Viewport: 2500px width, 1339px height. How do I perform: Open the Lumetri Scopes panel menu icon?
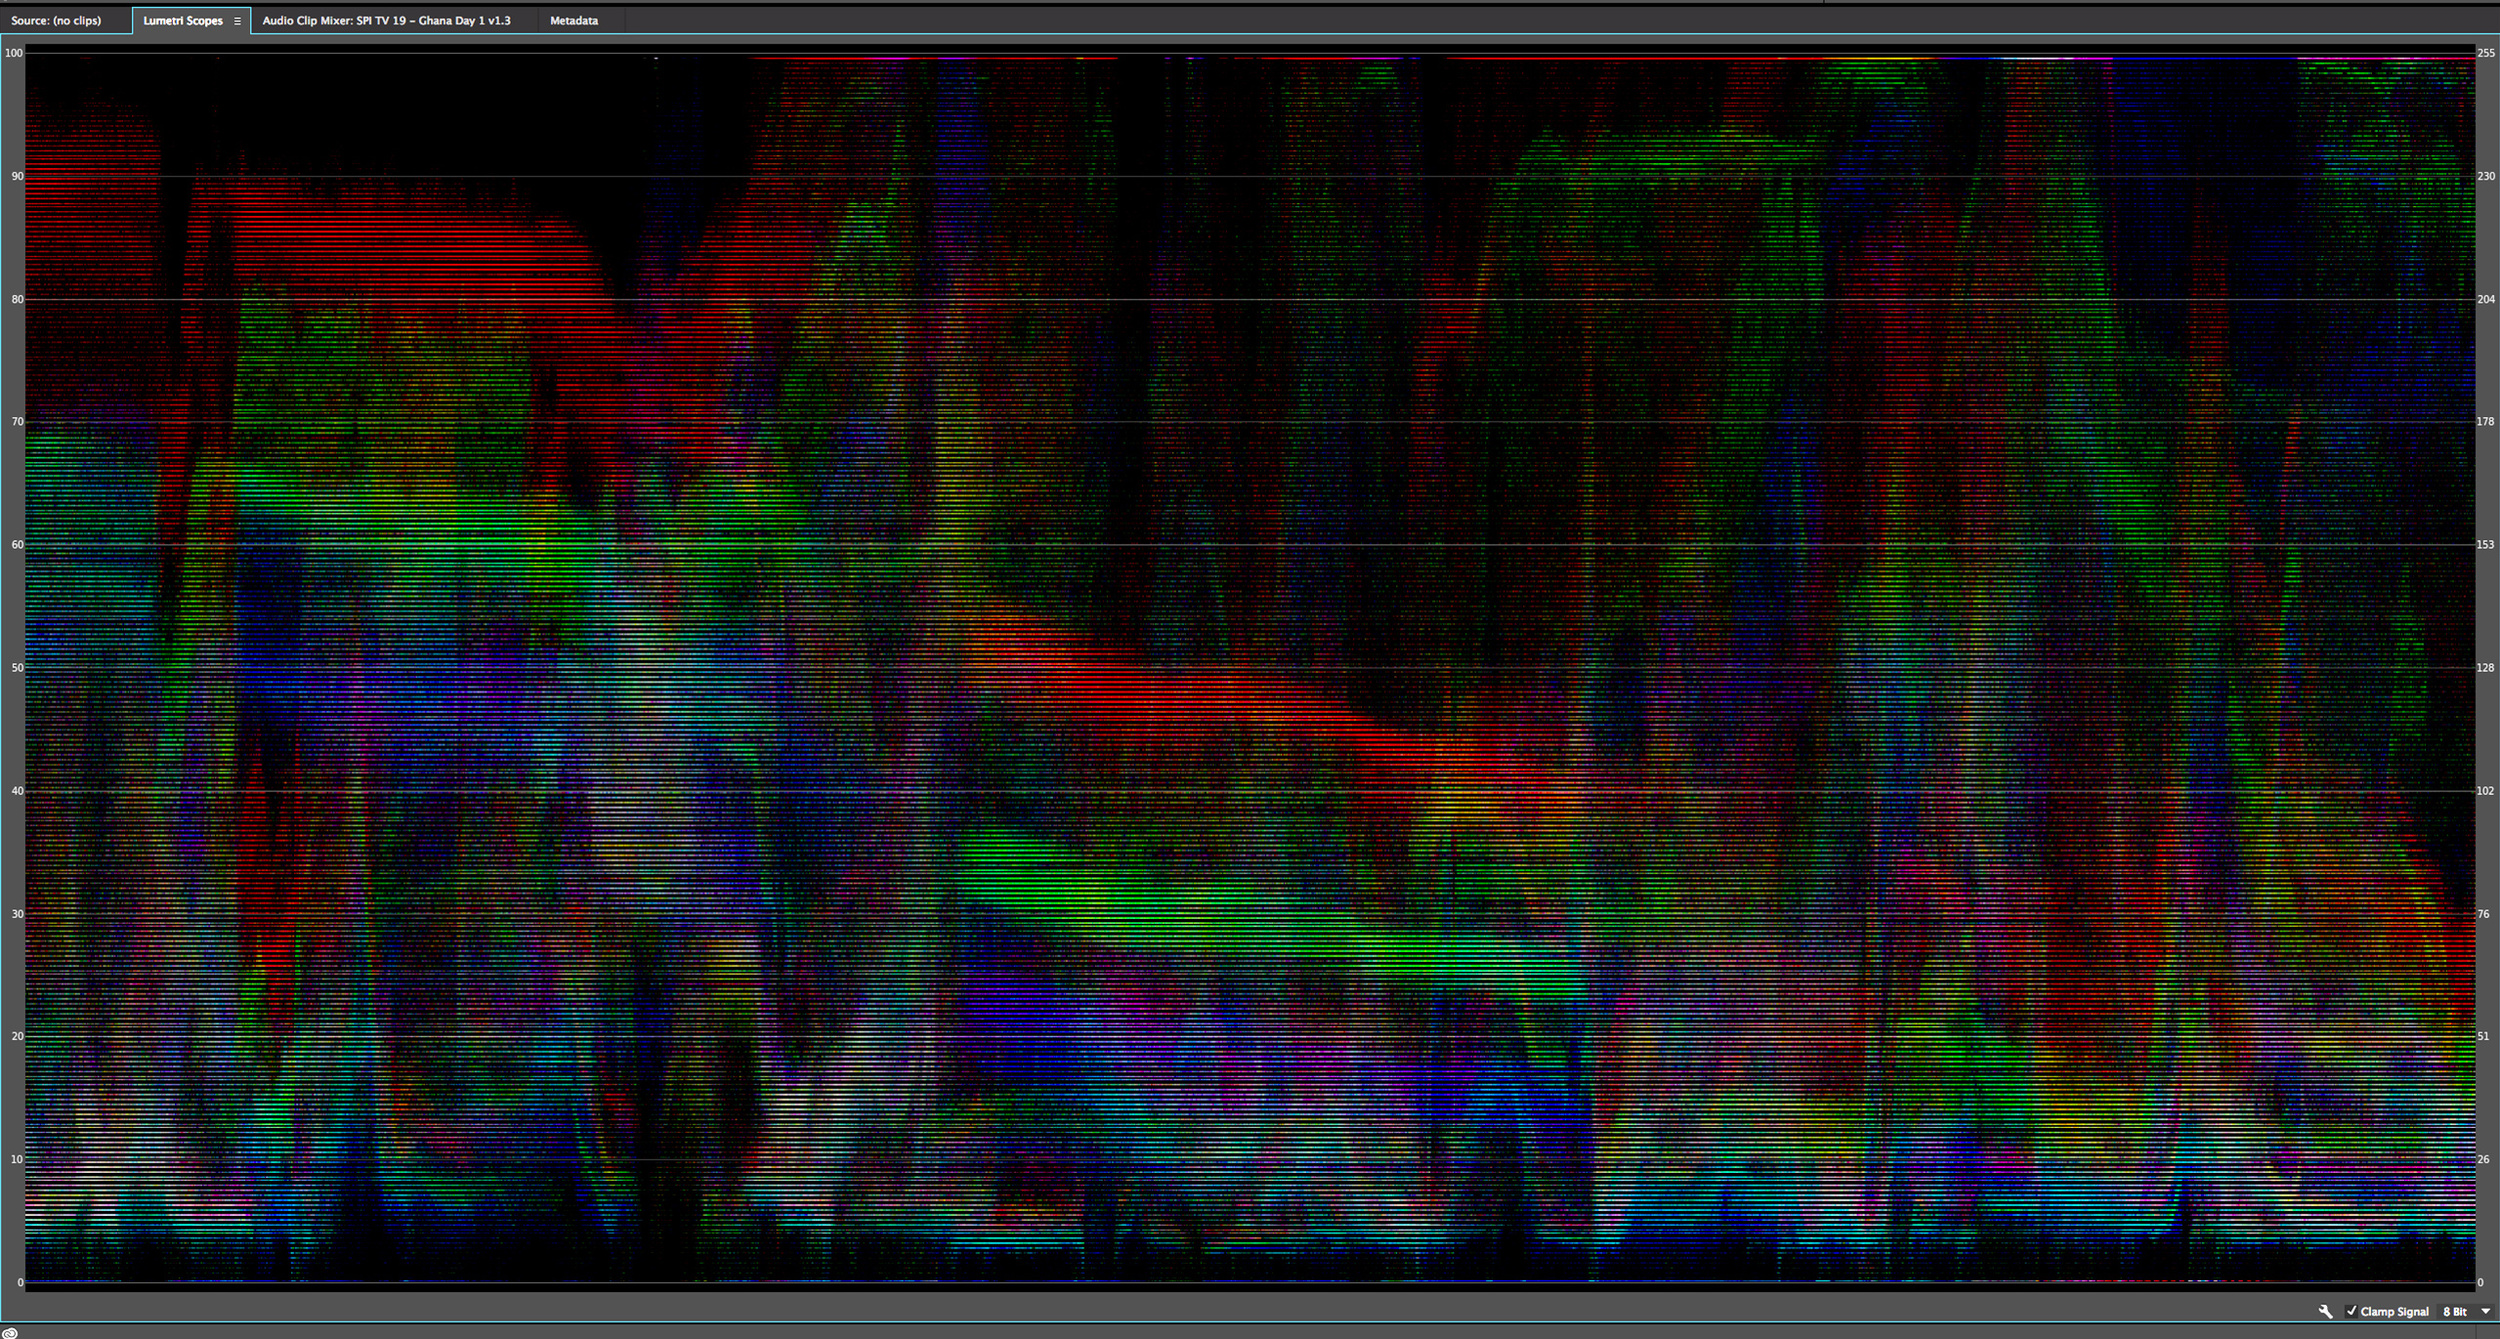click(237, 21)
